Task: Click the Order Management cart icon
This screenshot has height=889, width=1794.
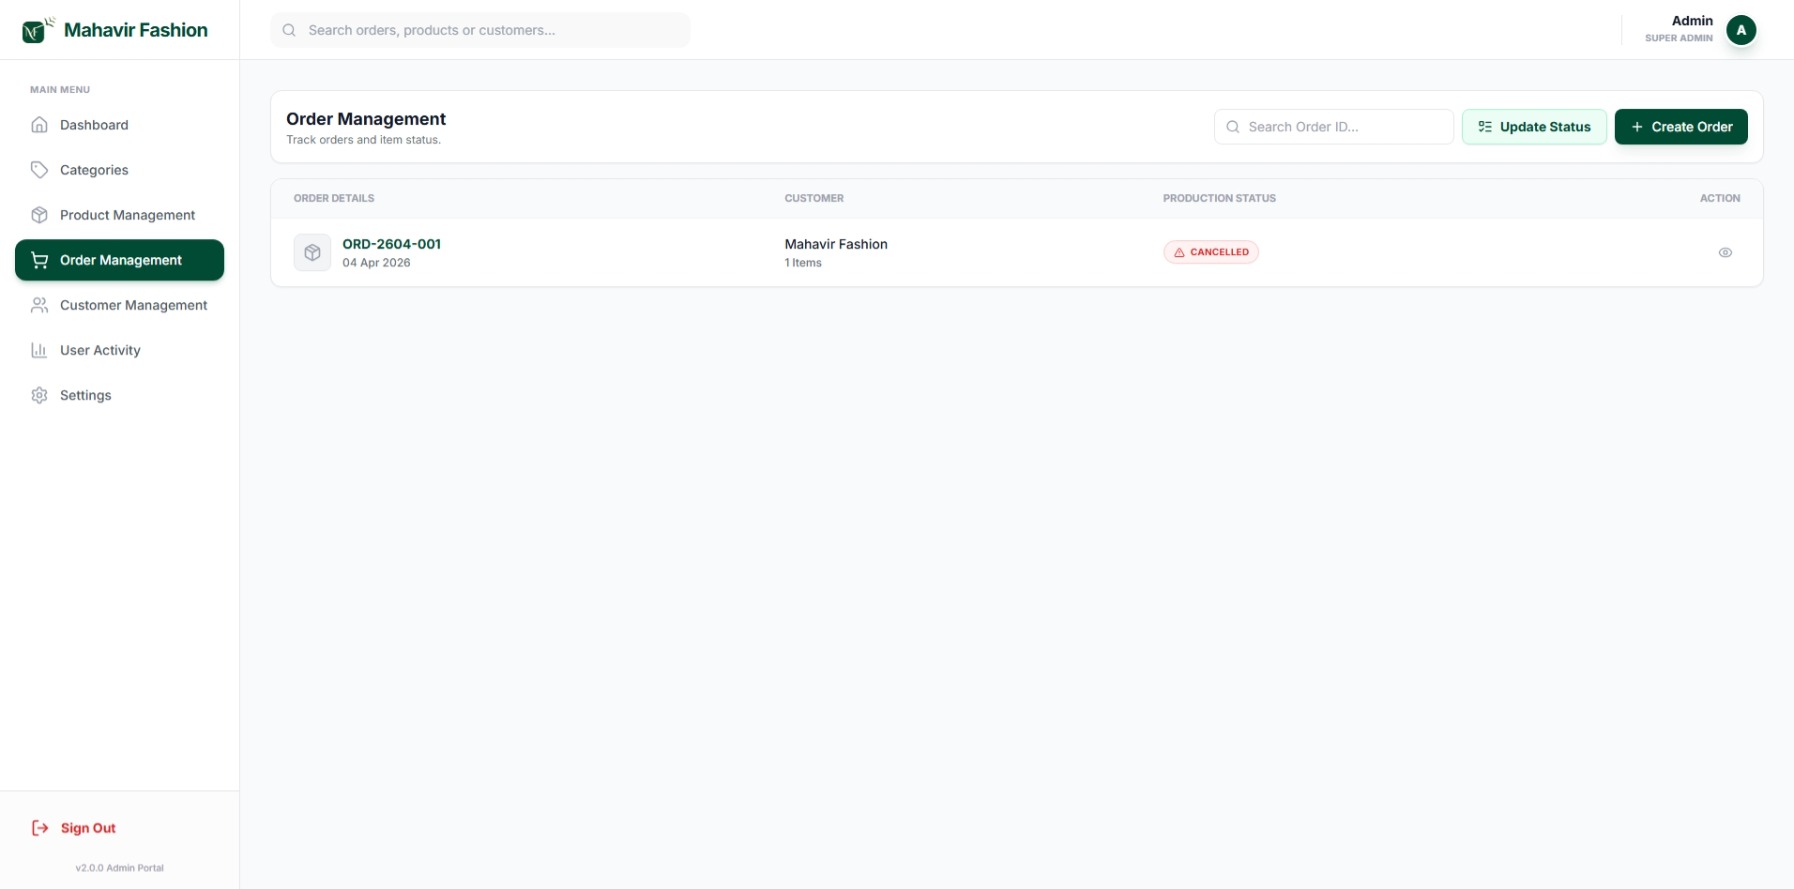Action: [40, 260]
